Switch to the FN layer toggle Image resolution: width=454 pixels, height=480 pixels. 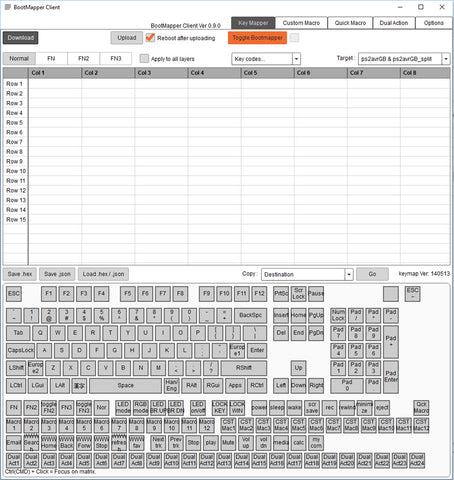coord(51,58)
